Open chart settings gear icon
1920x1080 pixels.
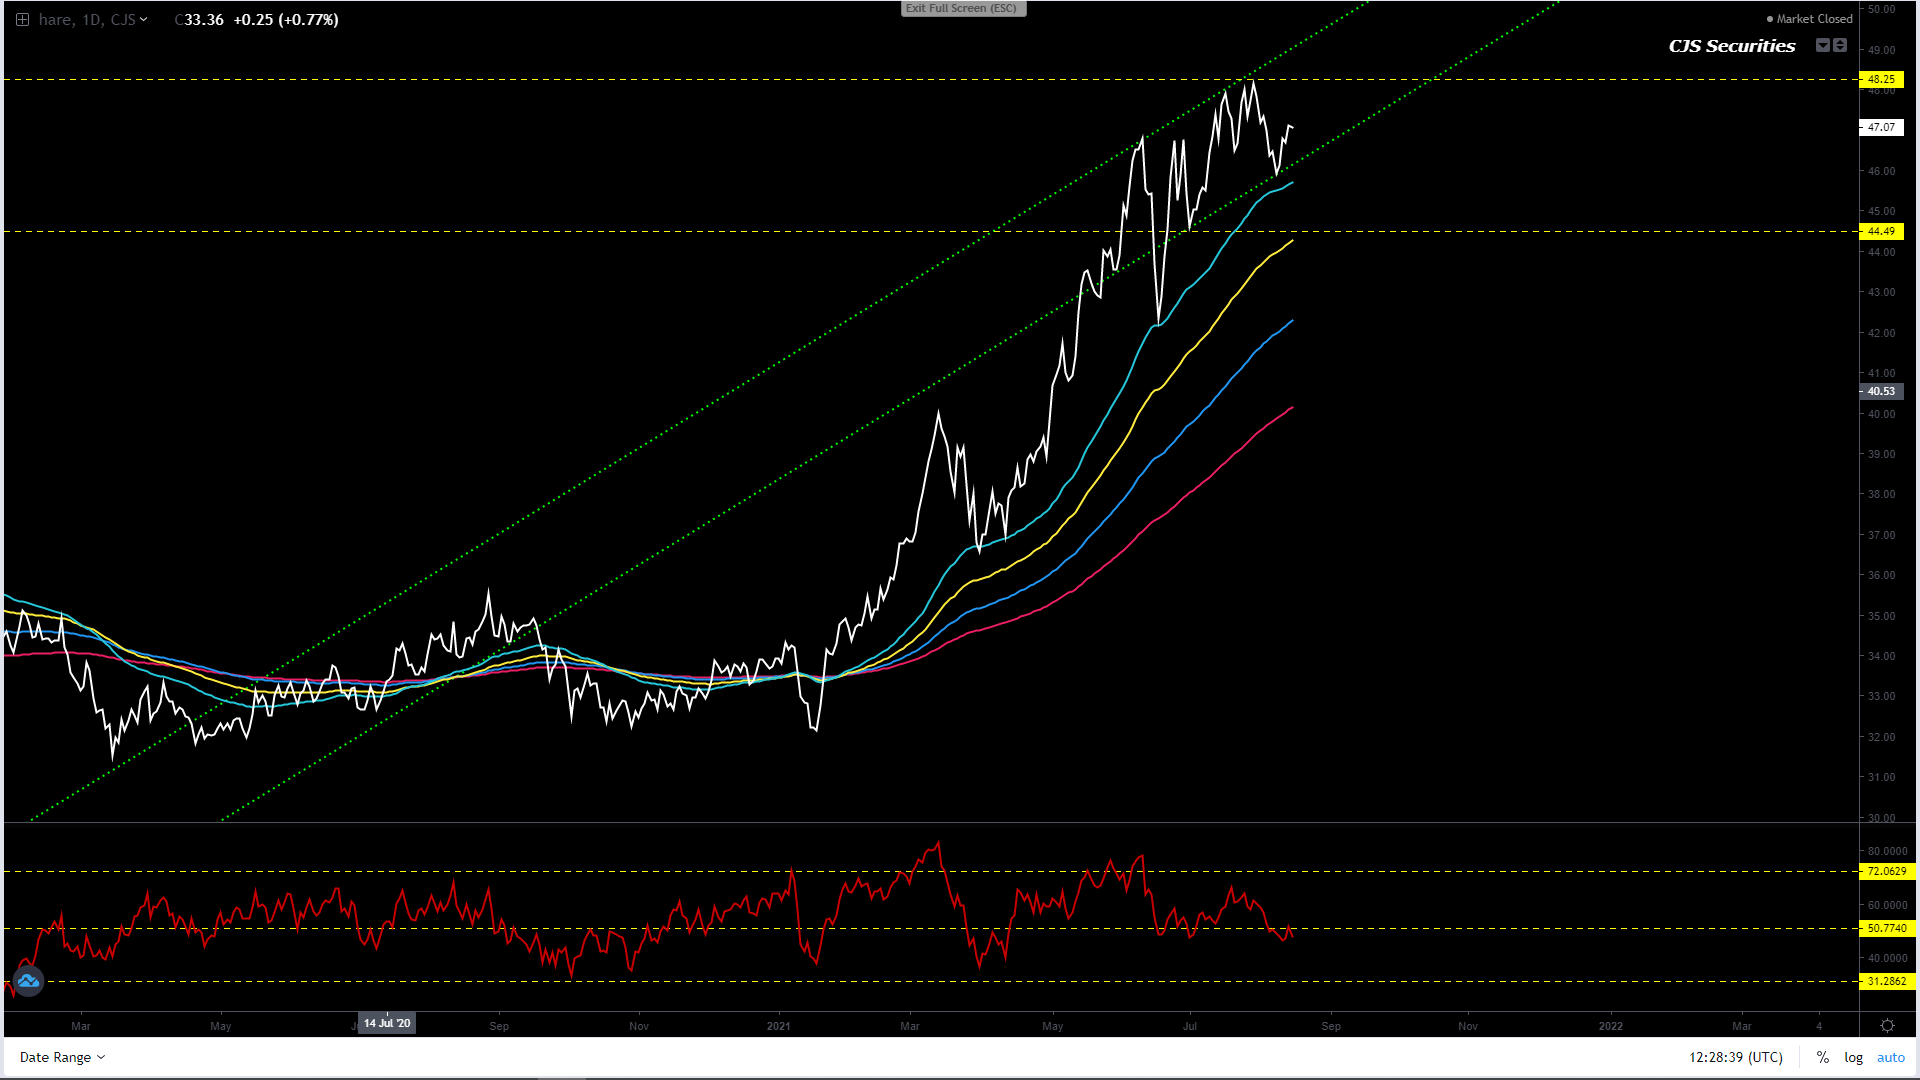point(1887,1026)
